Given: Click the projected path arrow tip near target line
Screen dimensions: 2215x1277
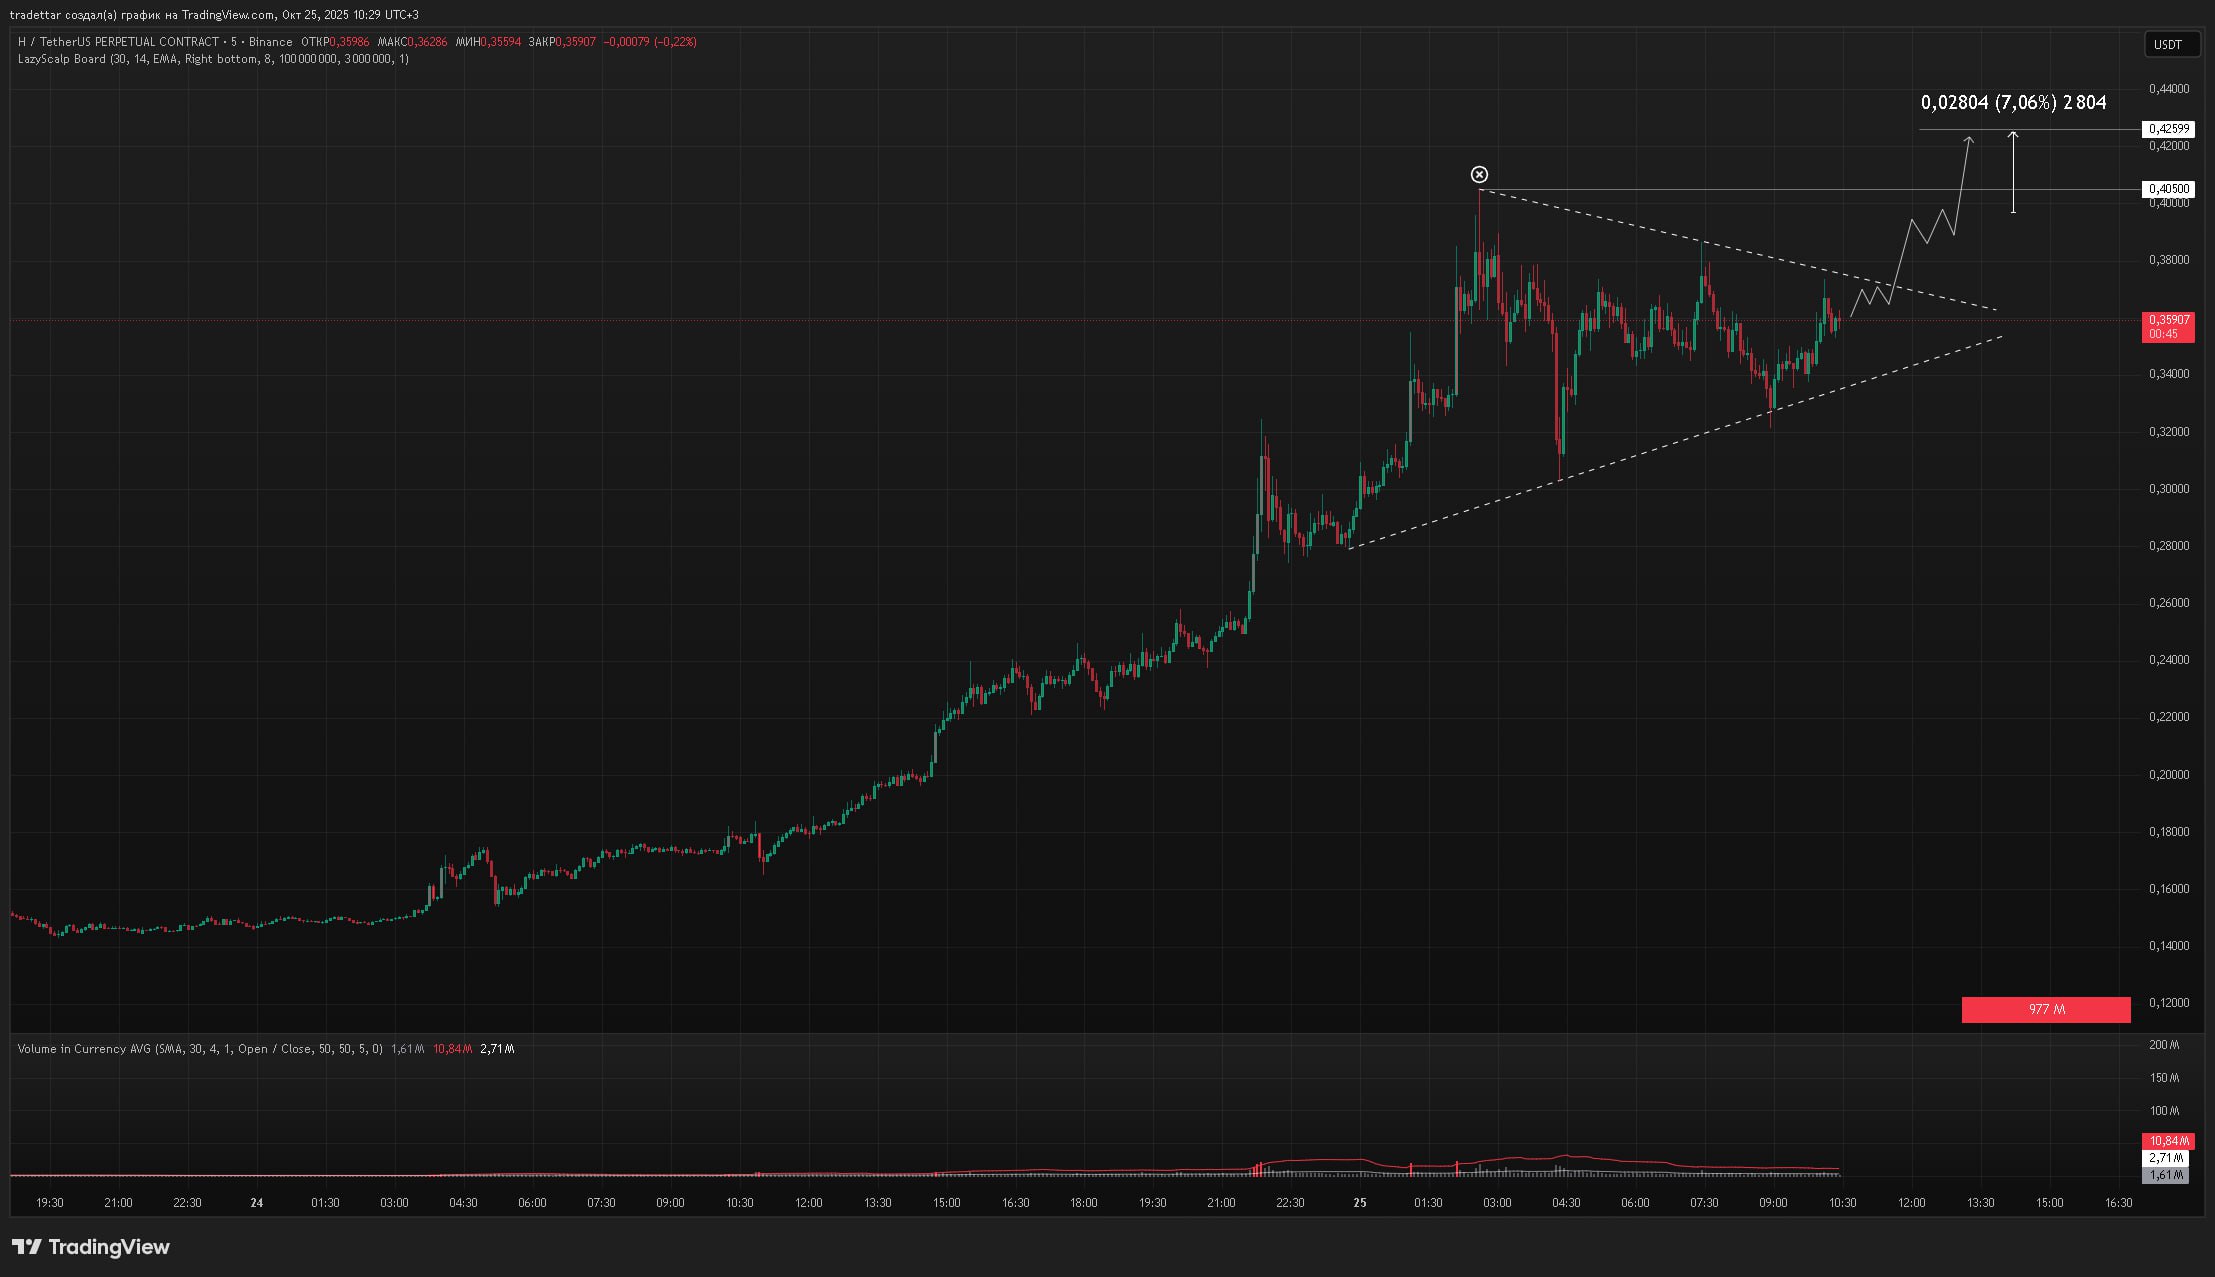Looking at the screenshot, I should click(x=1970, y=138).
